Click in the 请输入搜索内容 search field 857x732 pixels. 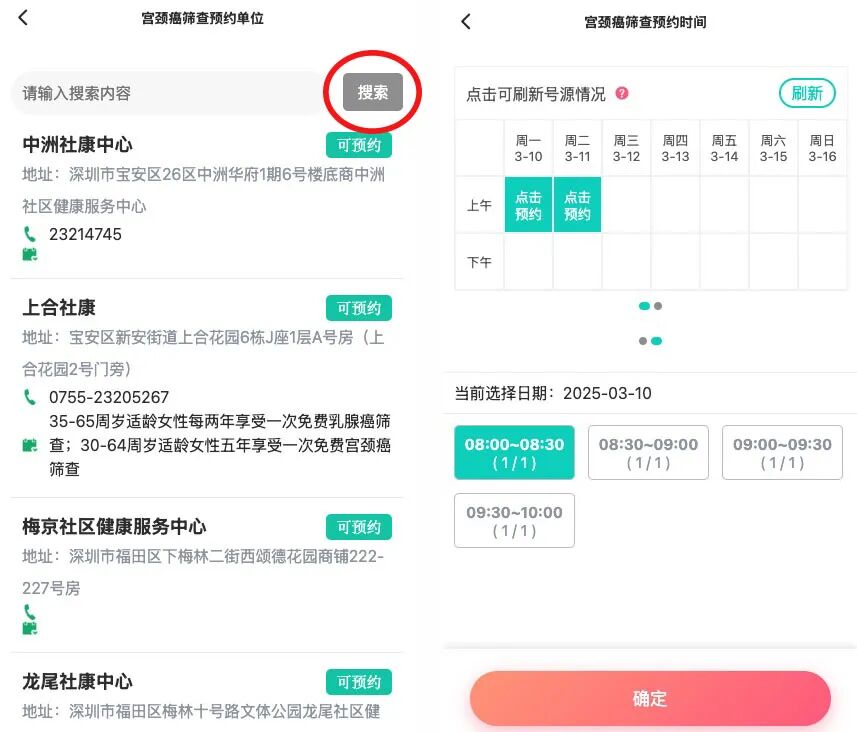point(169,93)
